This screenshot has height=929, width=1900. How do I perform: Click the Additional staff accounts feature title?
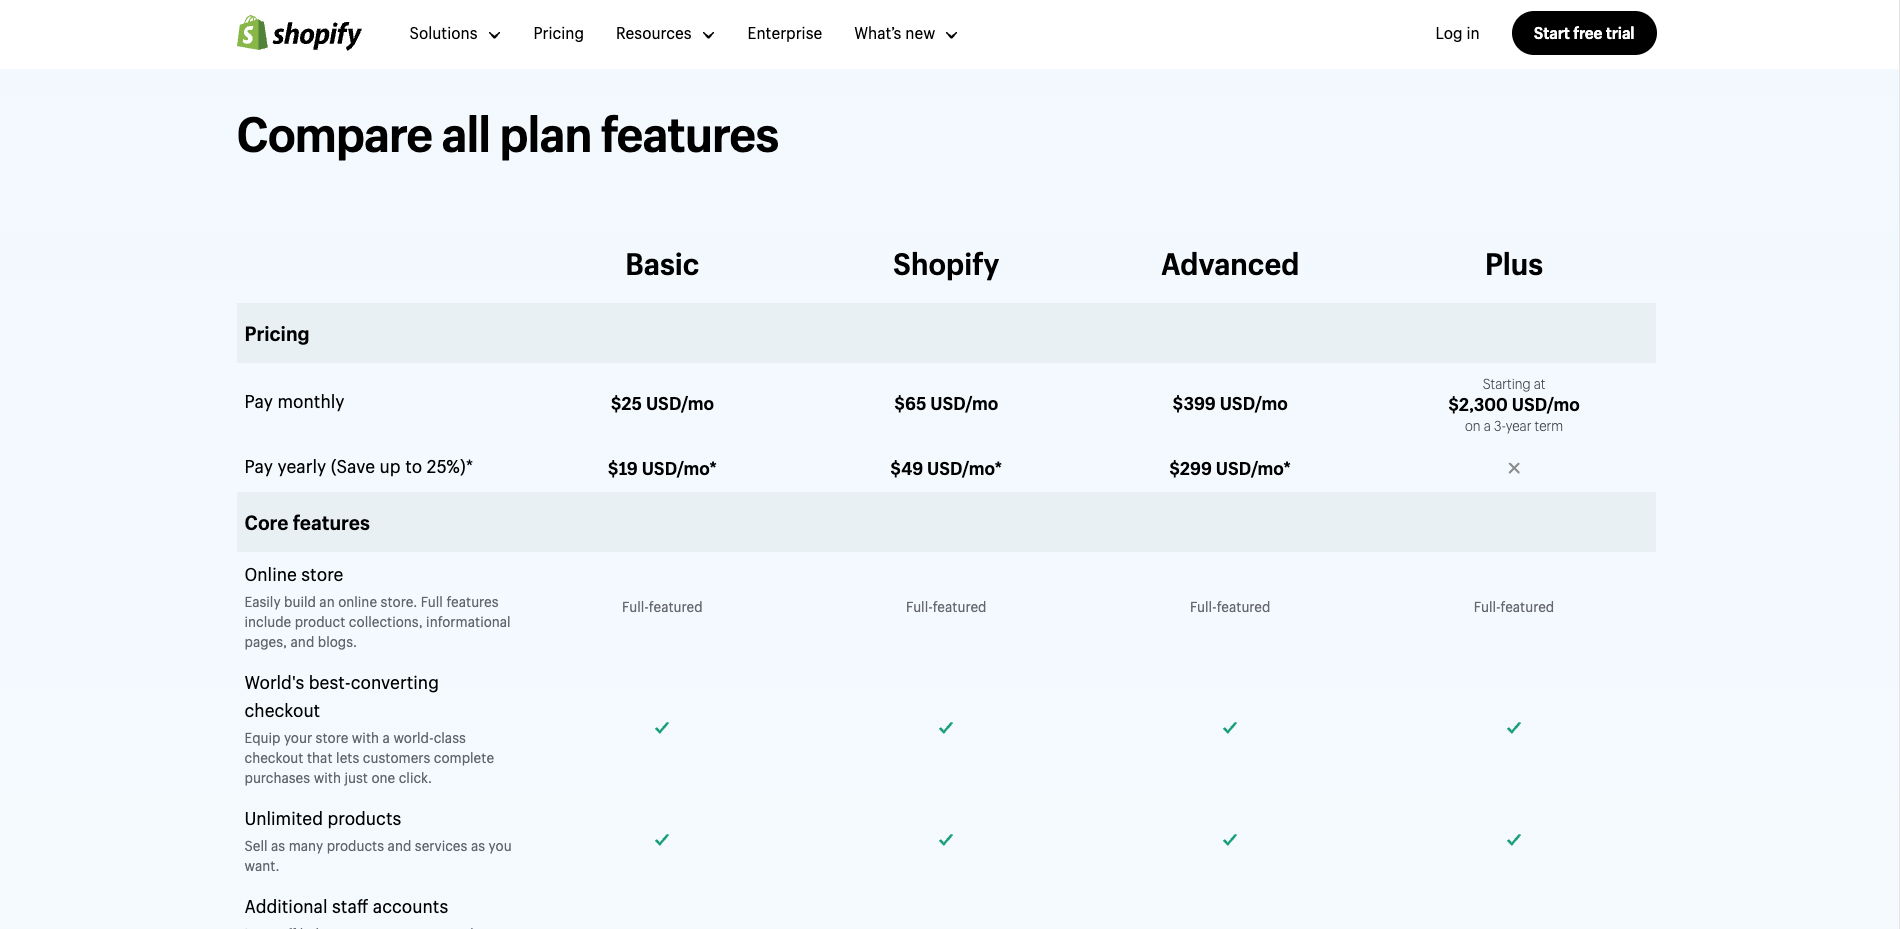coord(346,907)
